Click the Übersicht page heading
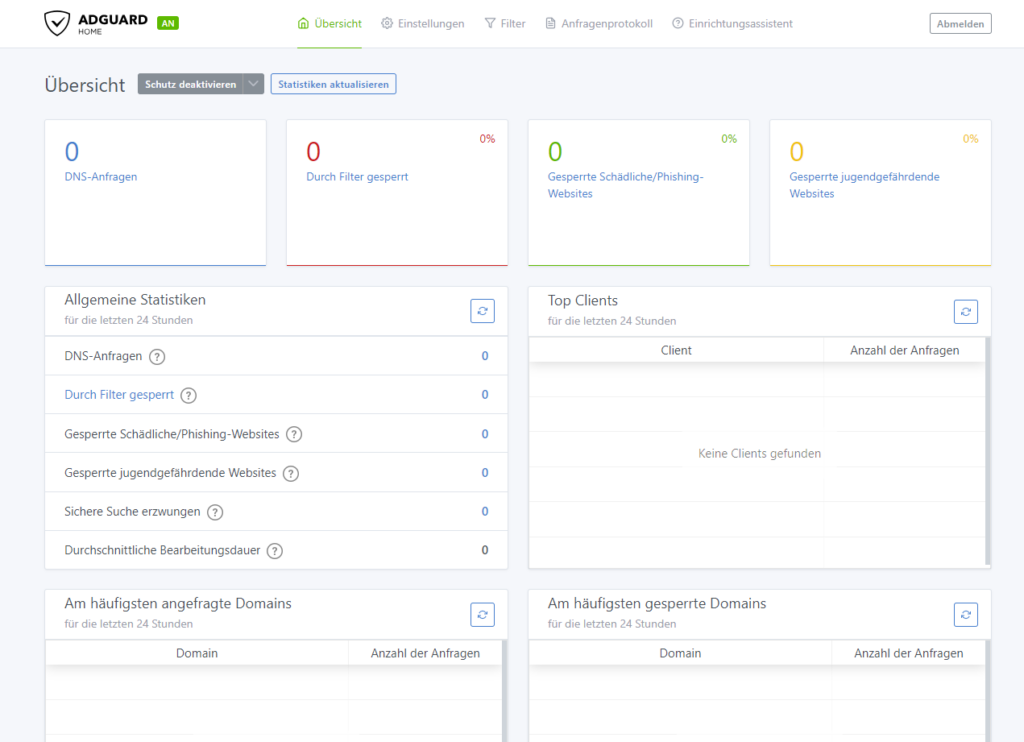 (85, 85)
